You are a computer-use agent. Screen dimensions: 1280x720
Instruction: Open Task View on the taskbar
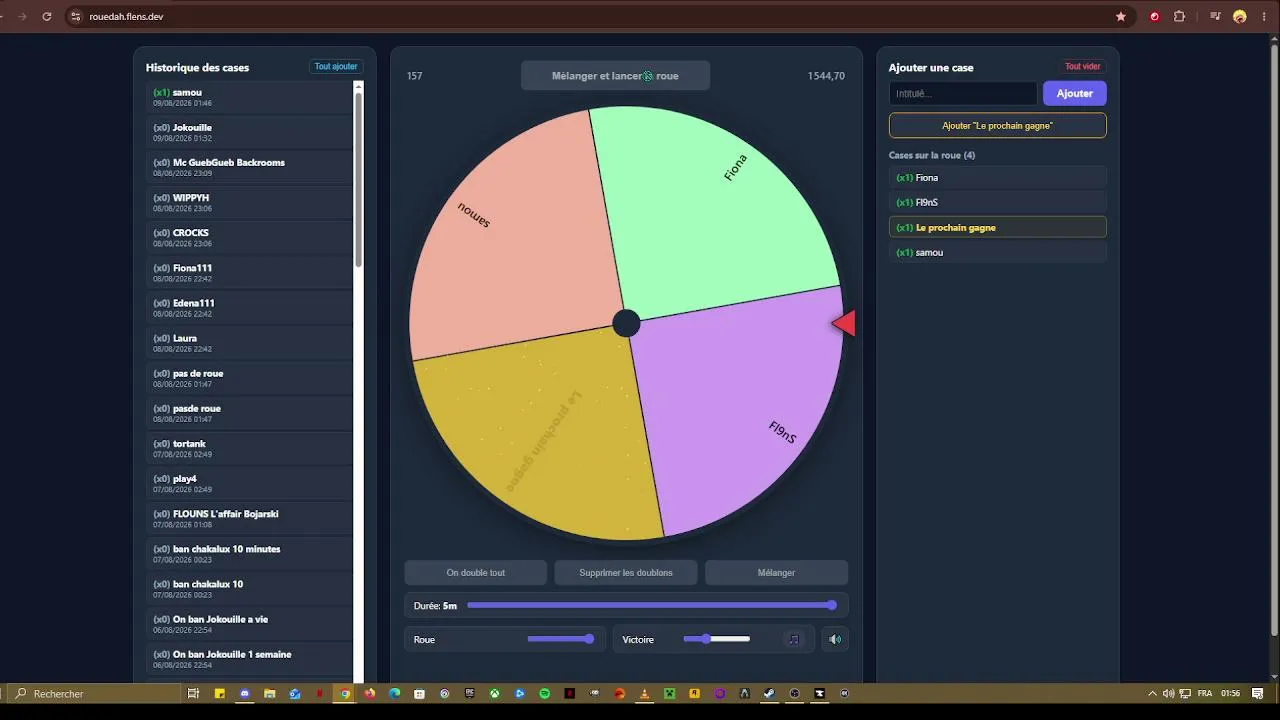point(194,693)
